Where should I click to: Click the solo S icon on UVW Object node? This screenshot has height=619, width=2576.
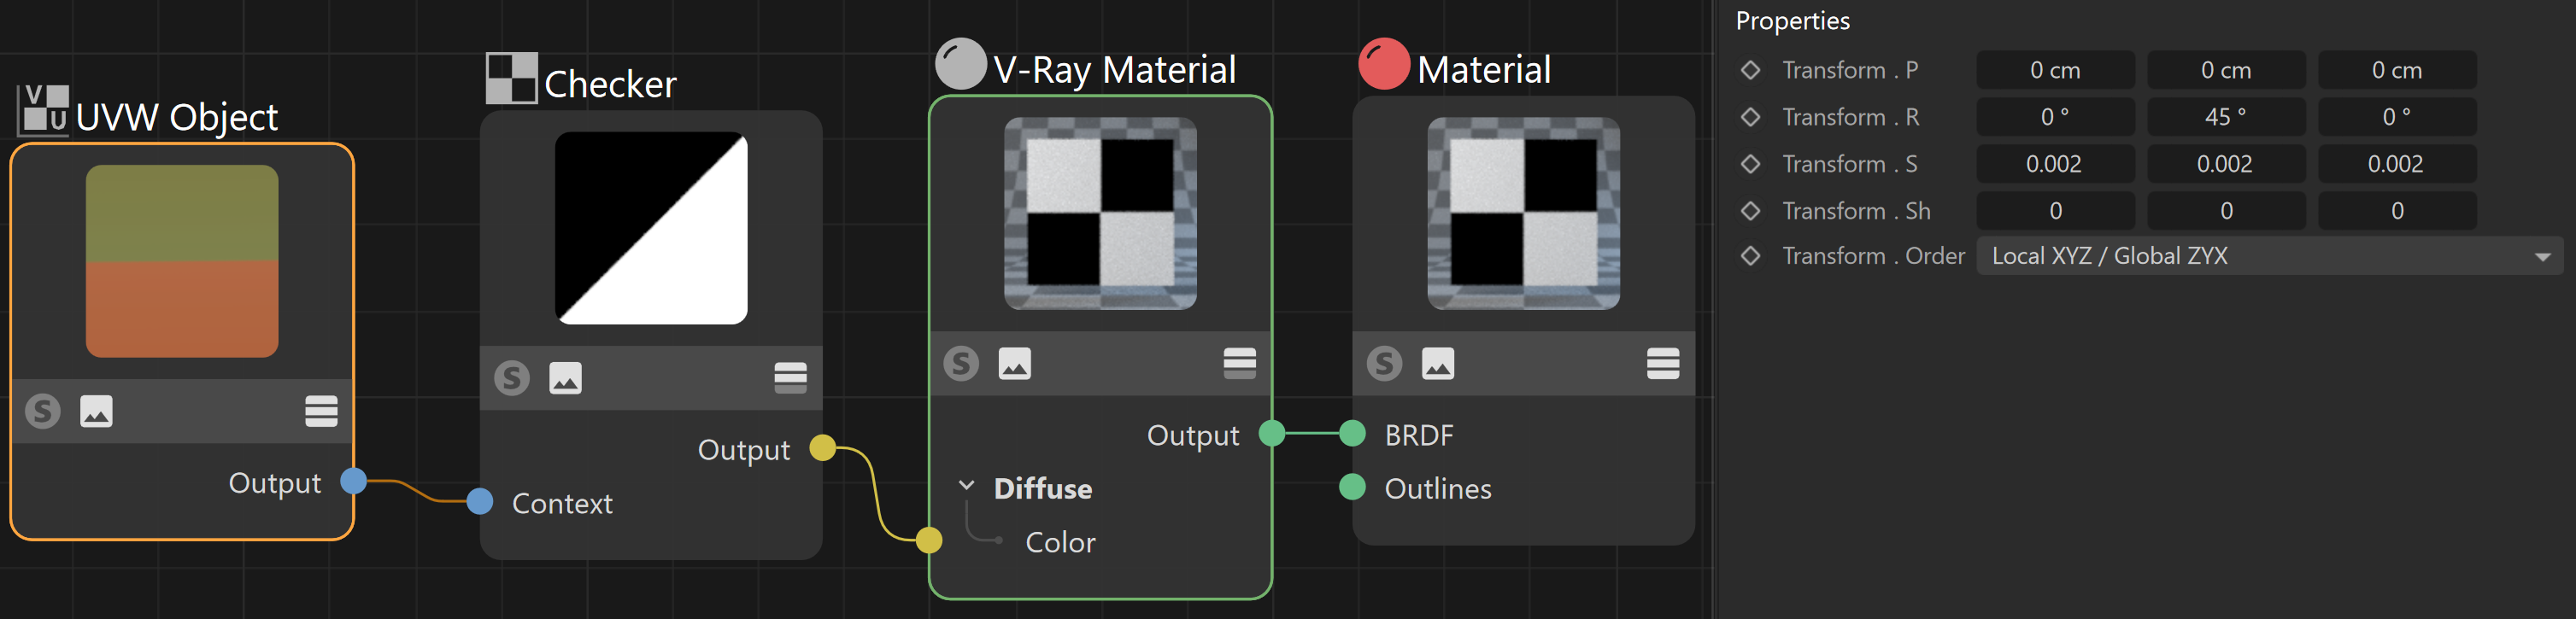pos(42,411)
